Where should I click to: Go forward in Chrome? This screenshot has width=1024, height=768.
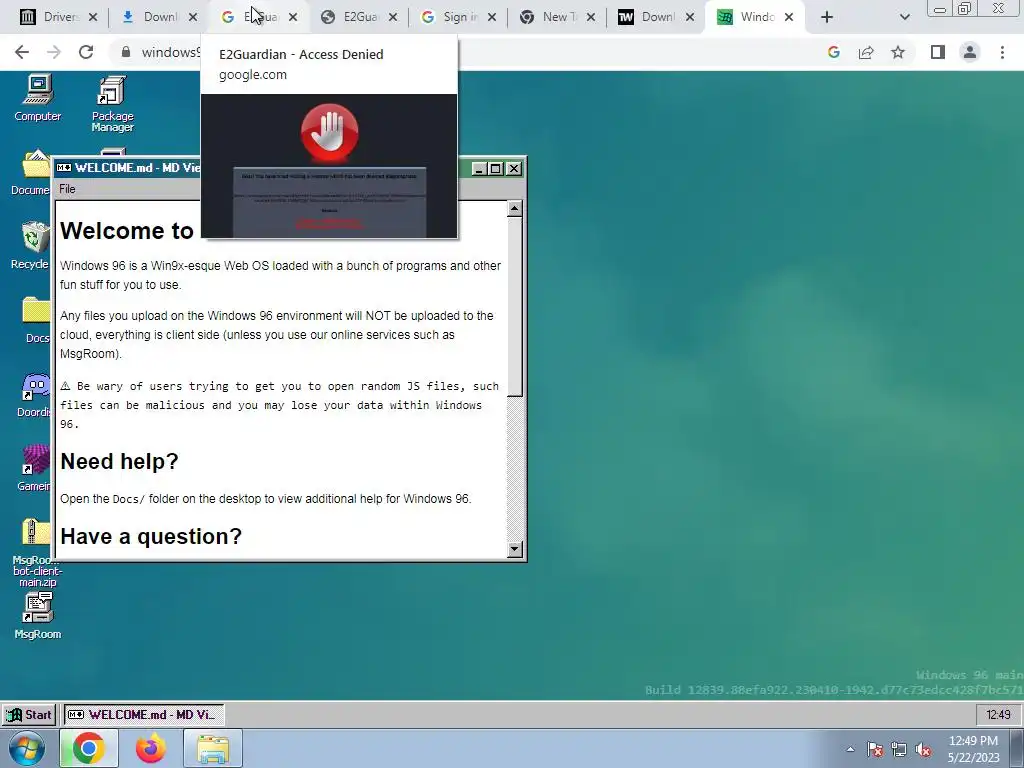point(54,52)
